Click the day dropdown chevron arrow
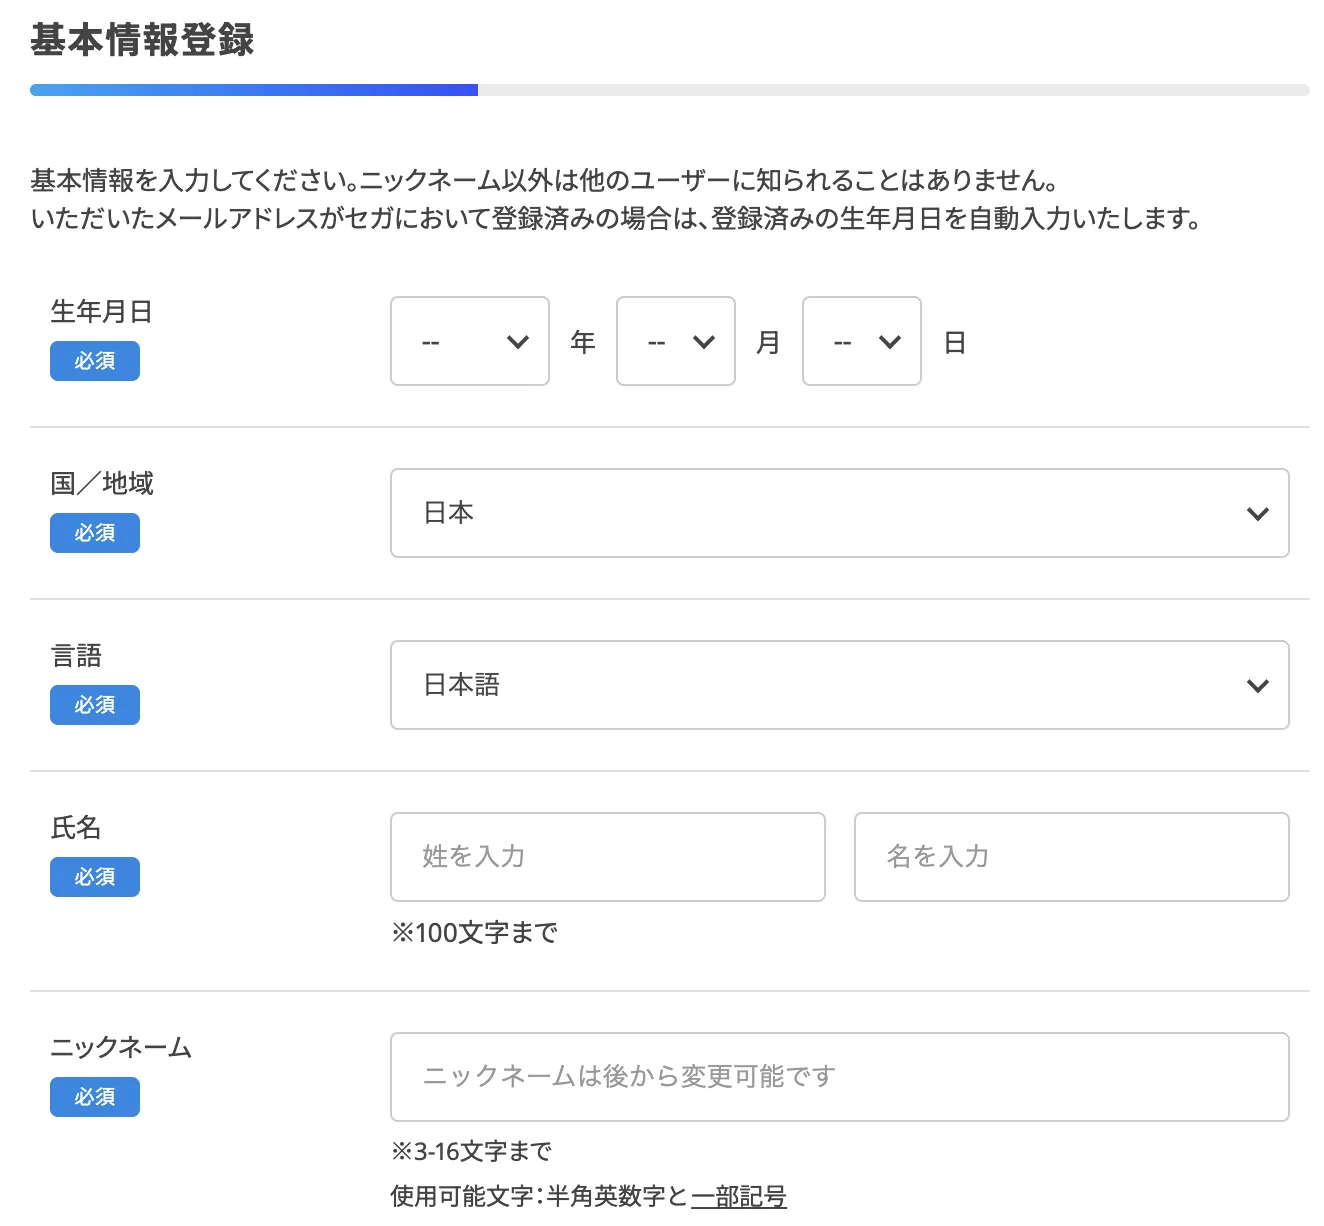Image resolution: width=1324 pixels, height=1226 pixels. click(x=889, y=341)
